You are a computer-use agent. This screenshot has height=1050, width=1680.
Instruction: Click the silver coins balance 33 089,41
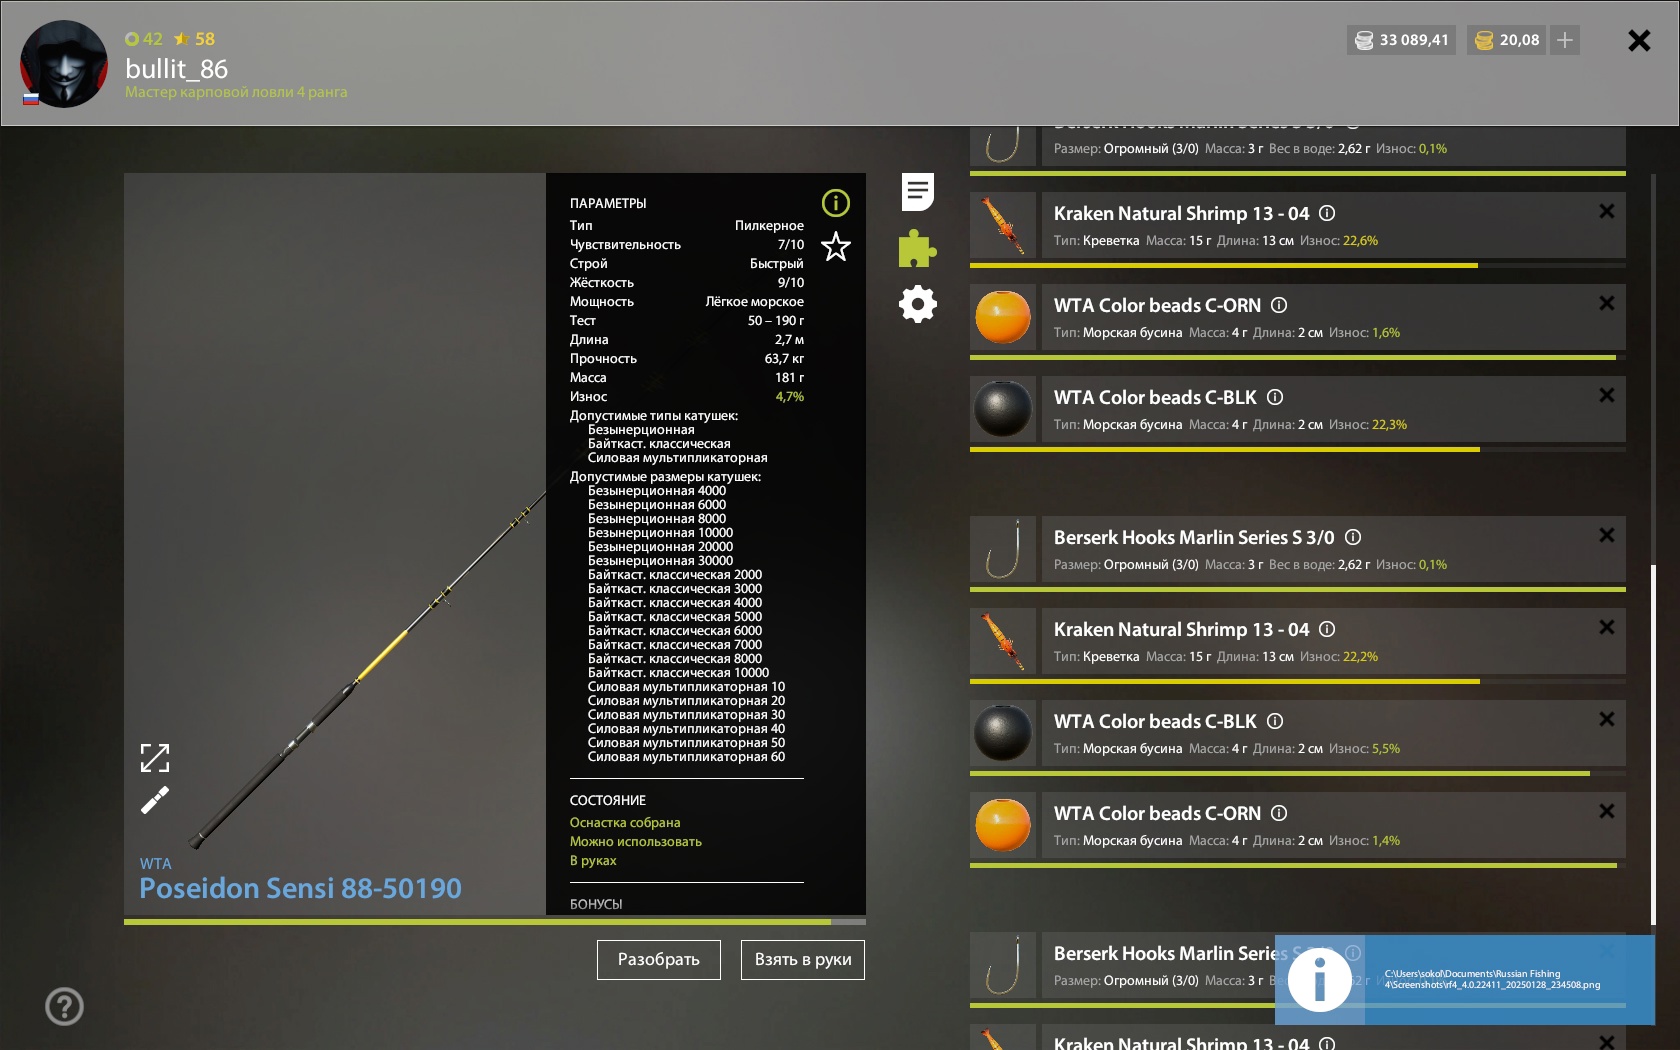1401,40
